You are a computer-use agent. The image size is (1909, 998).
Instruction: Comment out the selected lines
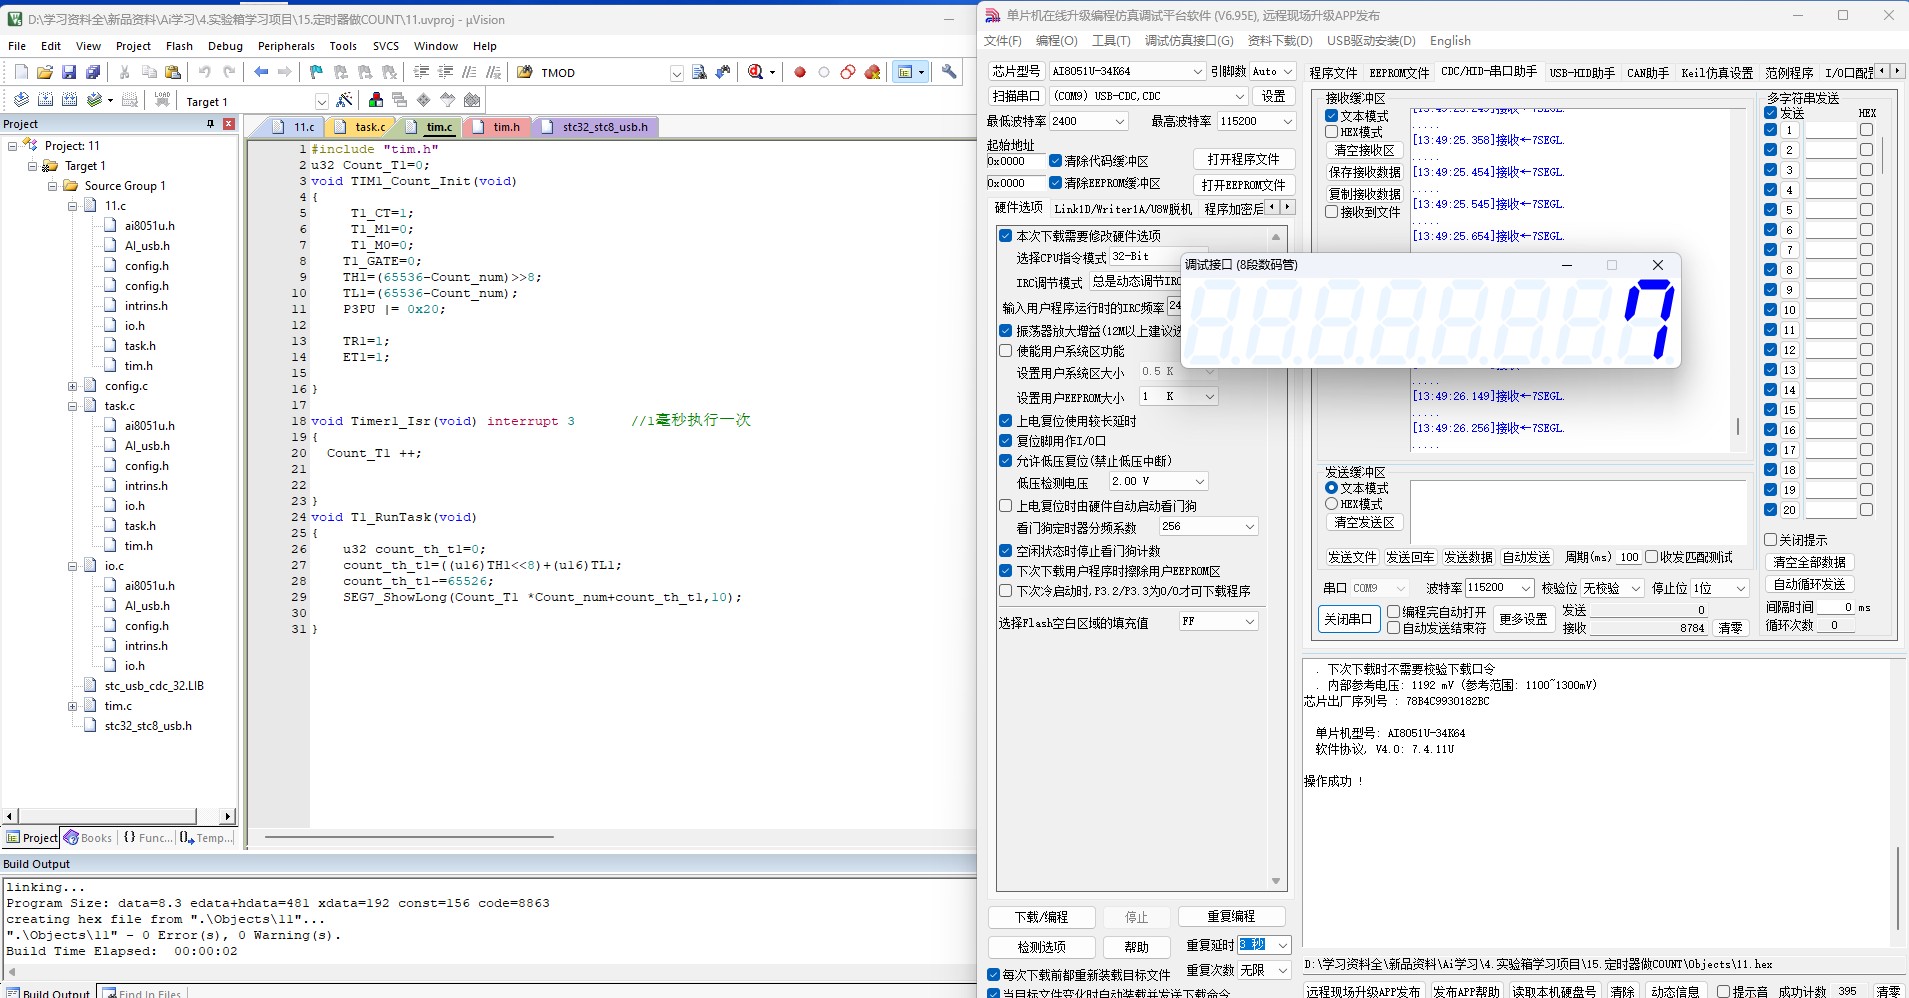coord(469,72)
